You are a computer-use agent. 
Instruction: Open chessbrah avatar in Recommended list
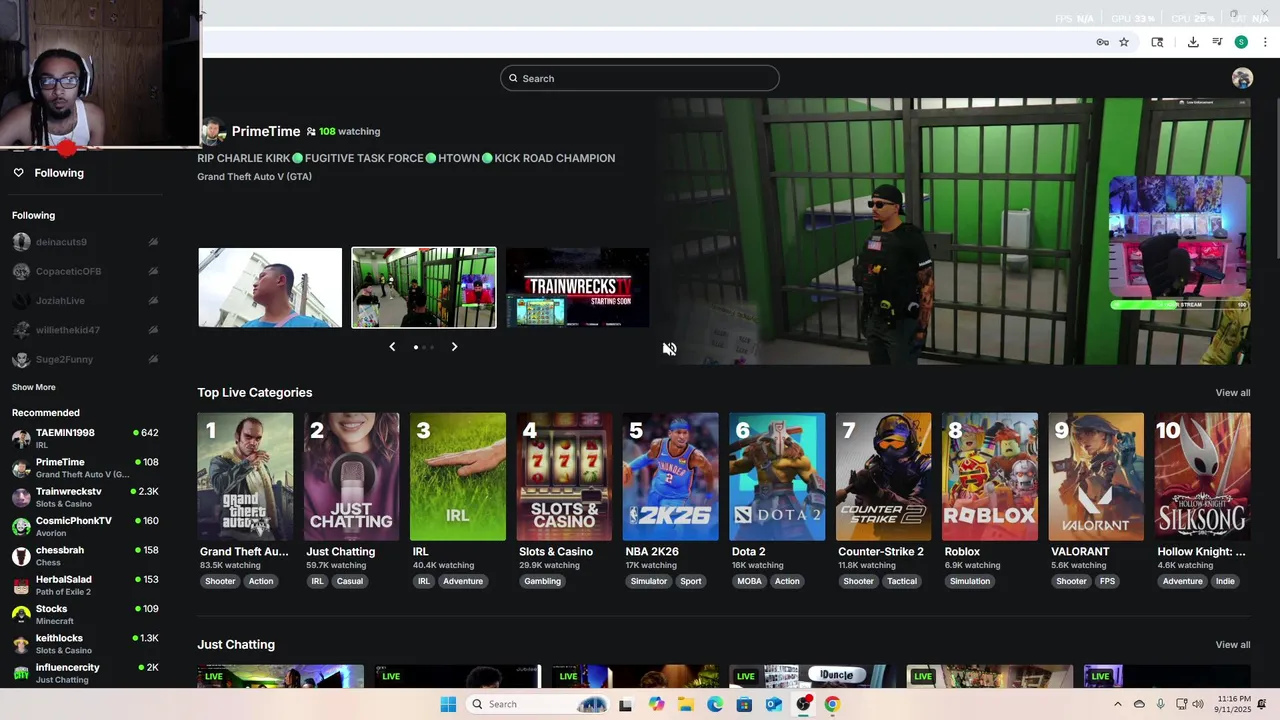click(21, 556)
